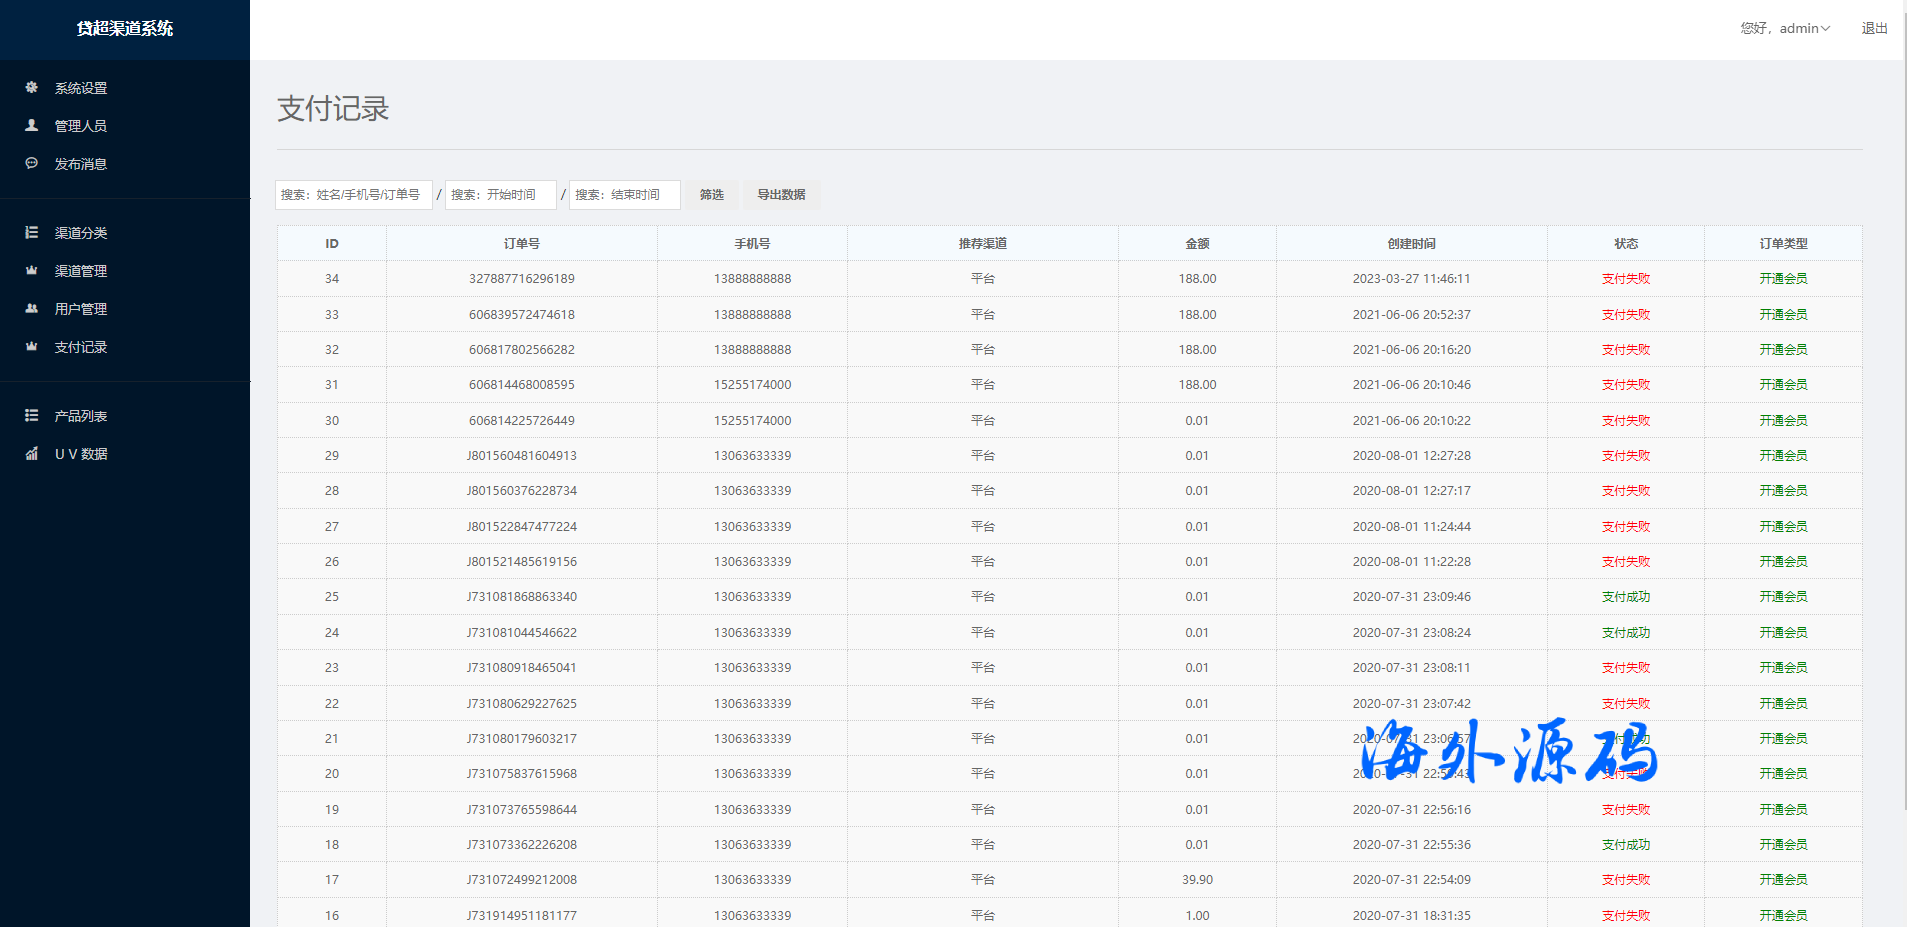Screen dimensions: 1907x927
Task: Click order number 327887716296189
Action: pos(521,279)
